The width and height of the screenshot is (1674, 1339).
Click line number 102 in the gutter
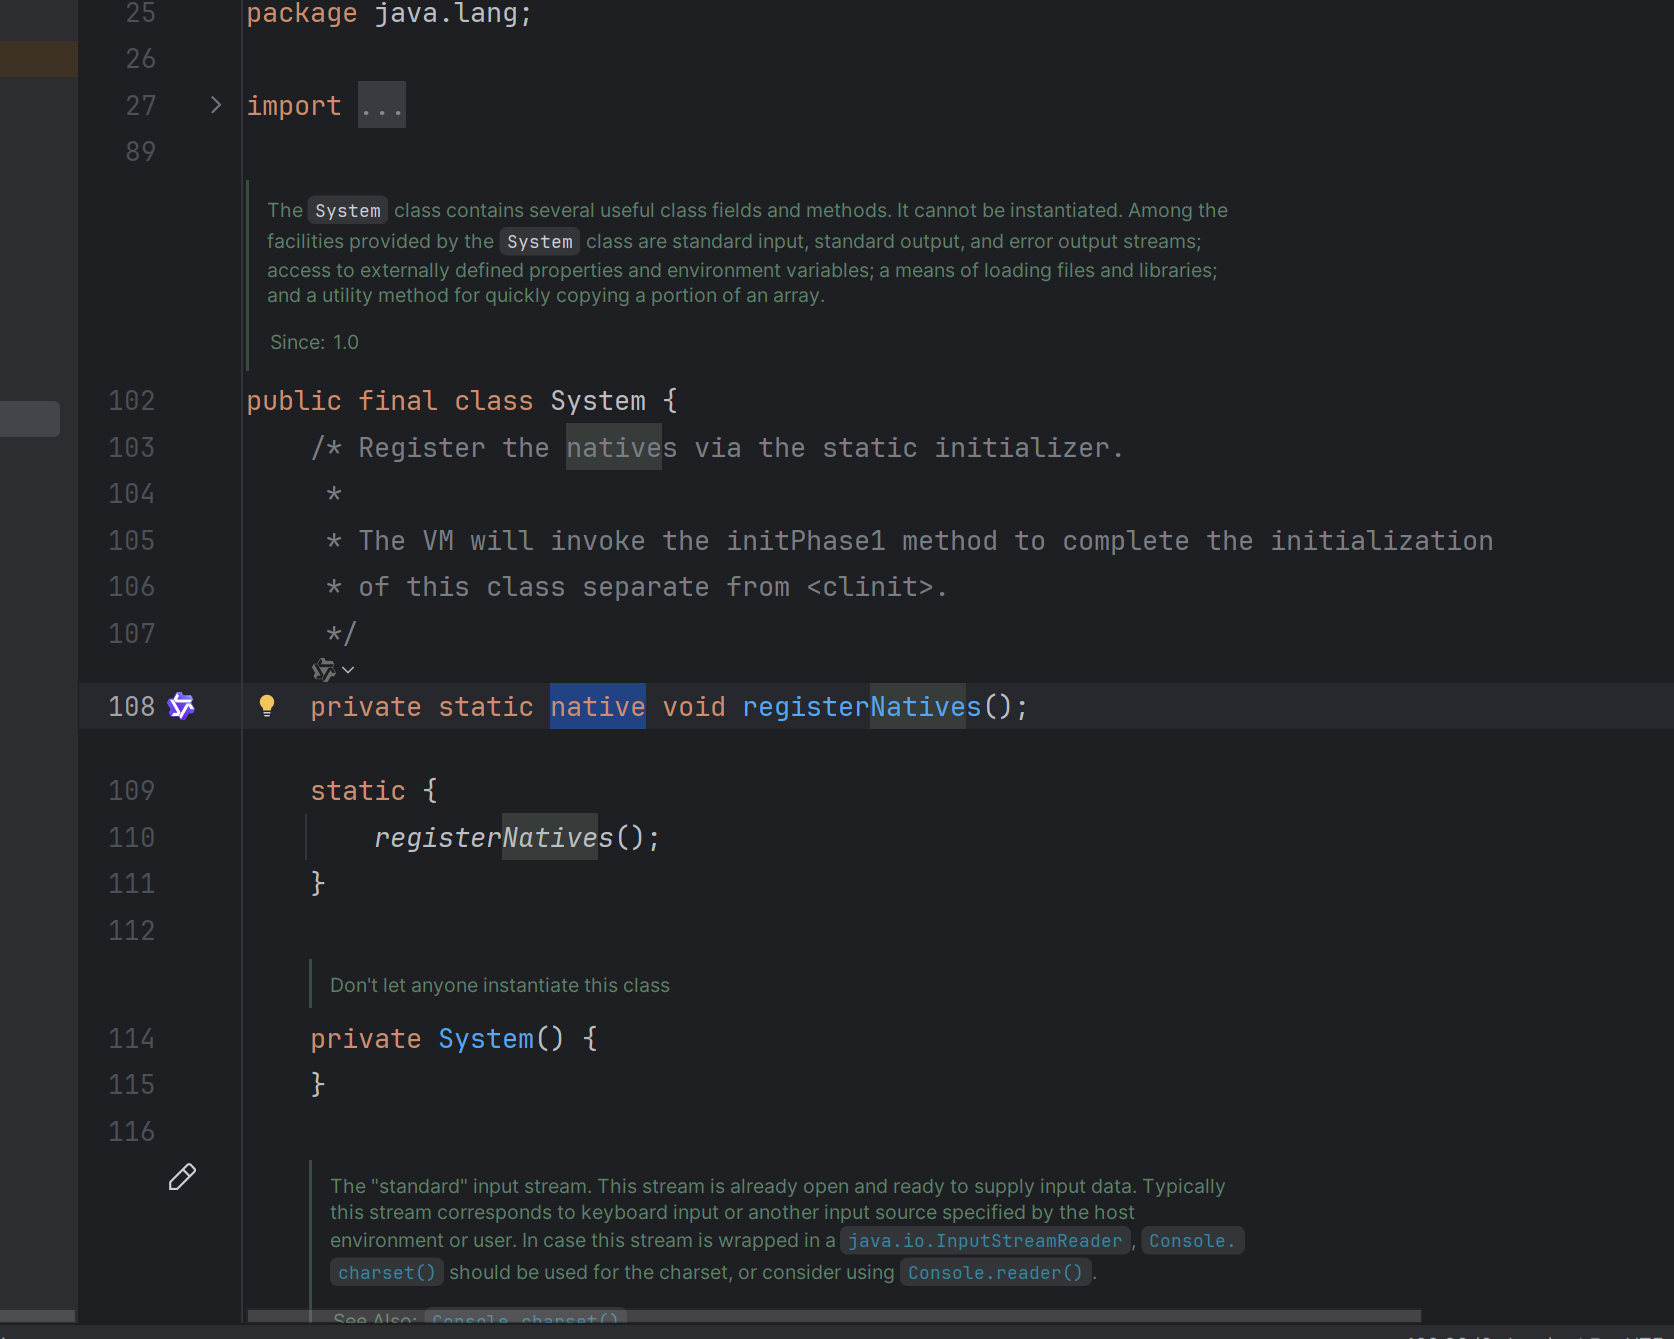tap(132, 401)
